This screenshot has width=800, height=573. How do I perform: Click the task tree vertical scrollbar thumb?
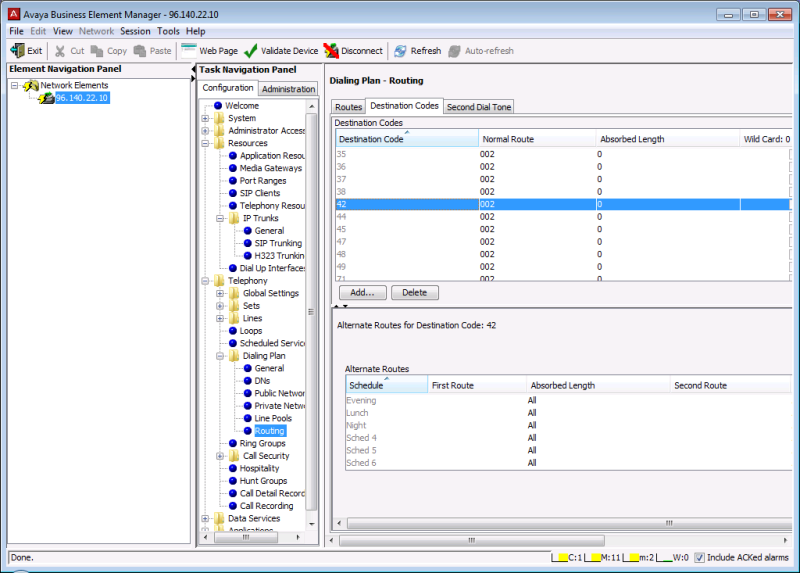(x=311, y=311)
